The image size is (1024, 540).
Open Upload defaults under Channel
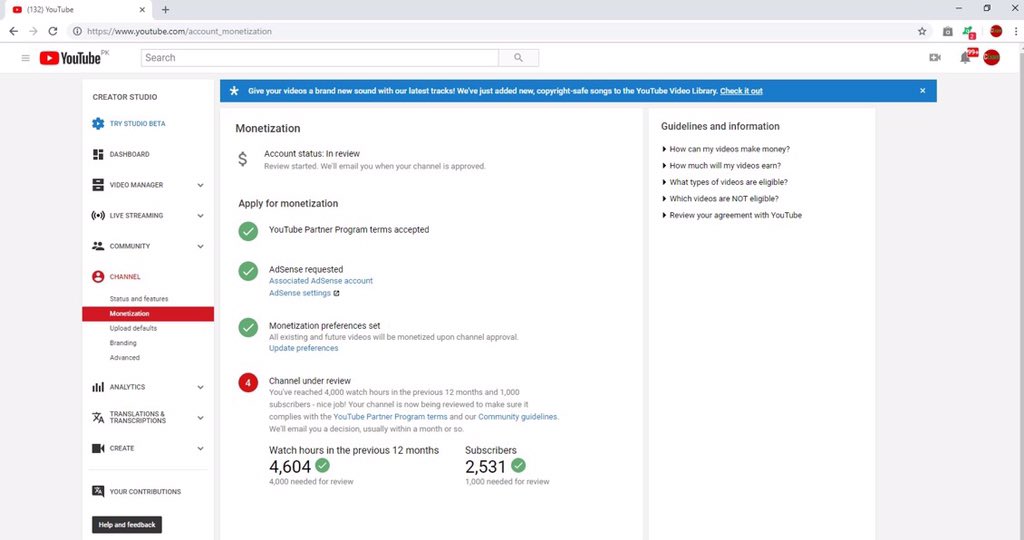(x=133, y=328)
